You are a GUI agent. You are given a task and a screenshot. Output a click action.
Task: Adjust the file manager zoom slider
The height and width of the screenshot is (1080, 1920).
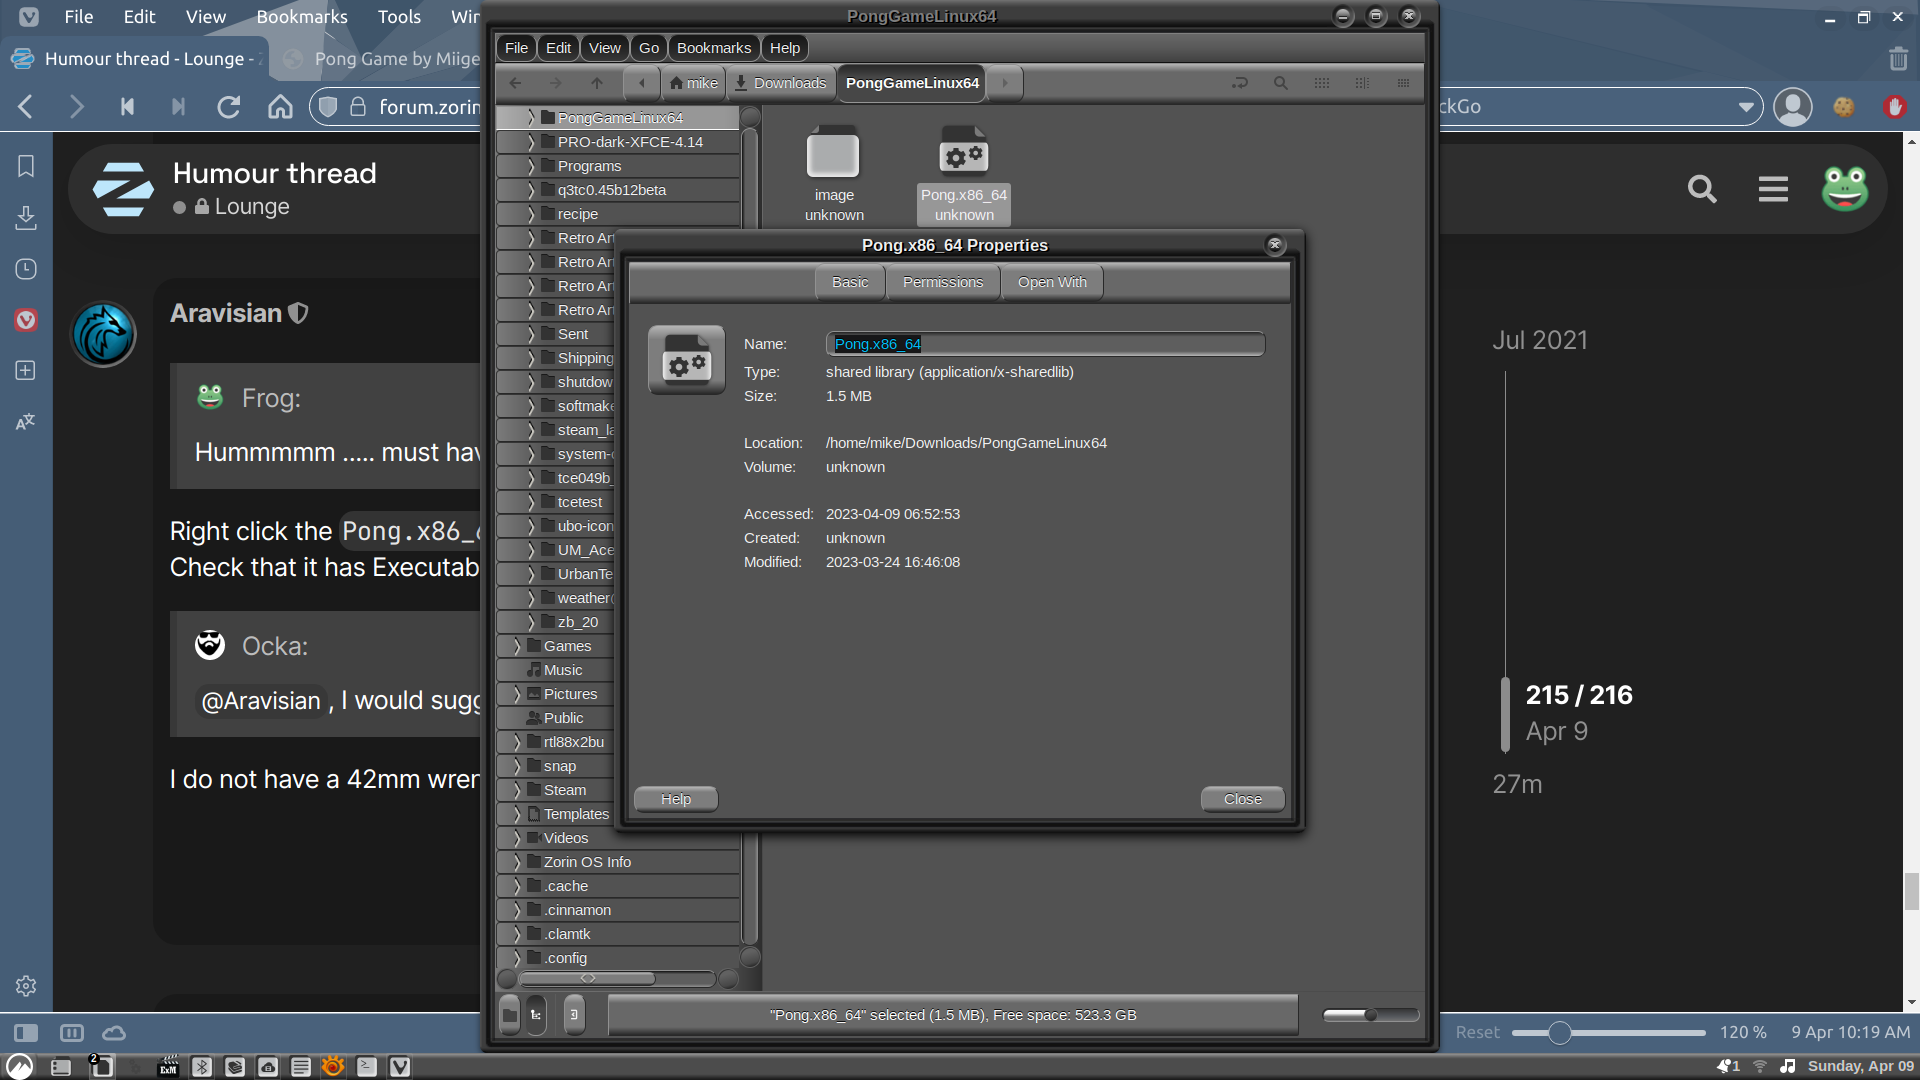point(1370,1015)
